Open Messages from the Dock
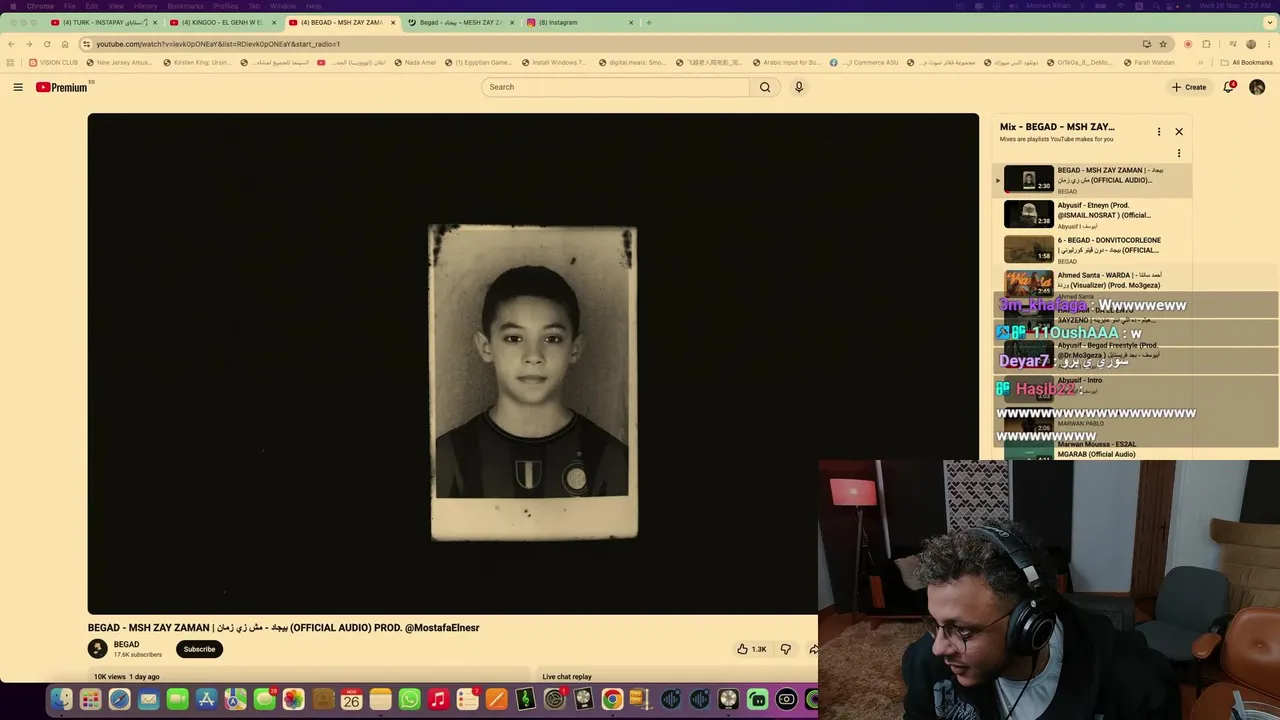1280x720 pixels. click(x=264, y=700)
